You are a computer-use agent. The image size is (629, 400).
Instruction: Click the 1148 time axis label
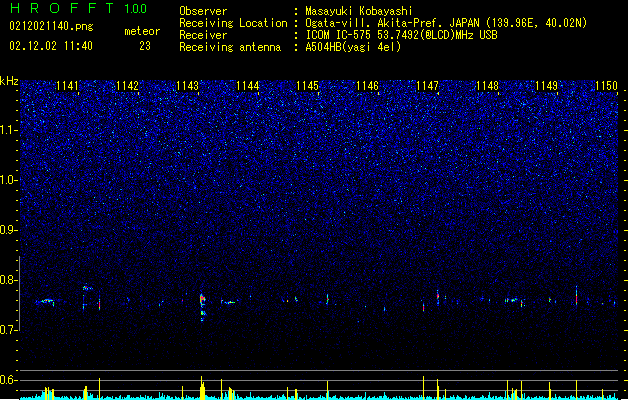pos(487,86)
